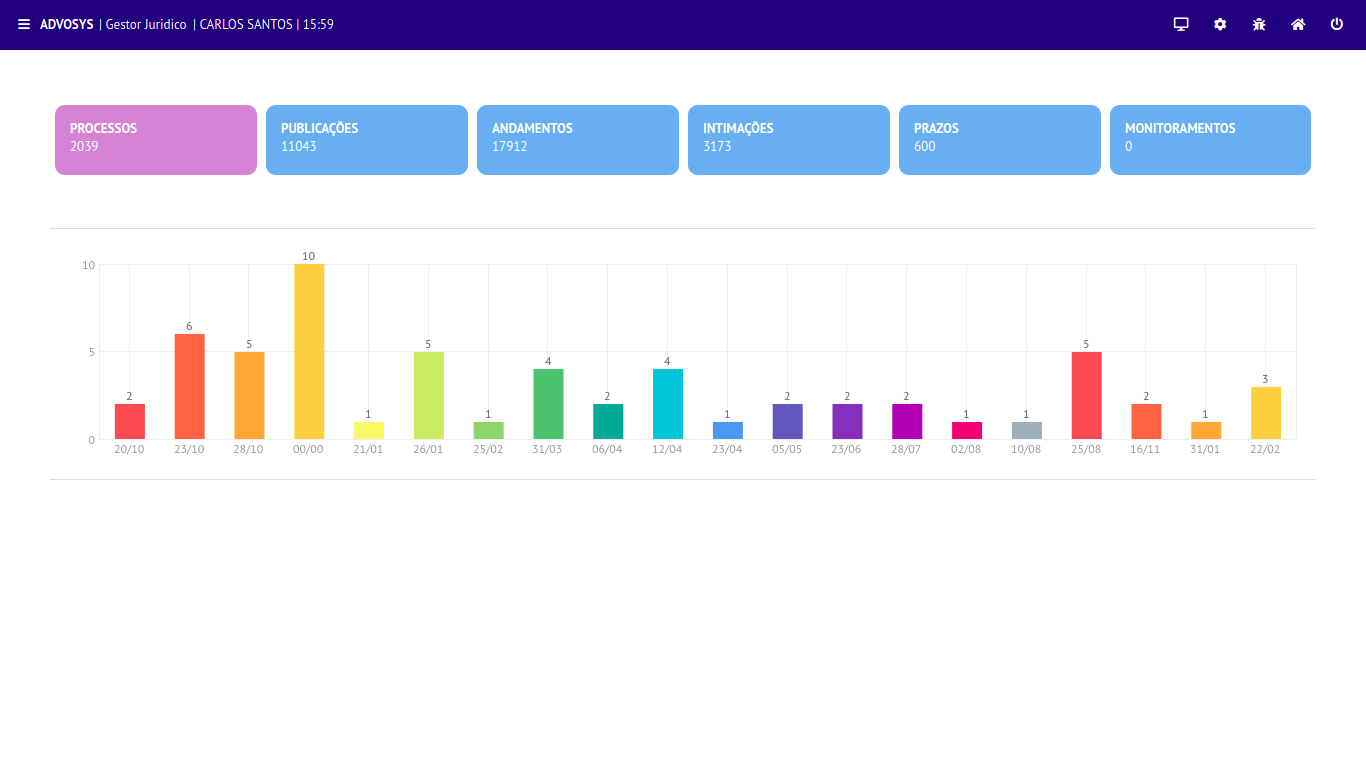Select the Intimações card

(789, 140)
